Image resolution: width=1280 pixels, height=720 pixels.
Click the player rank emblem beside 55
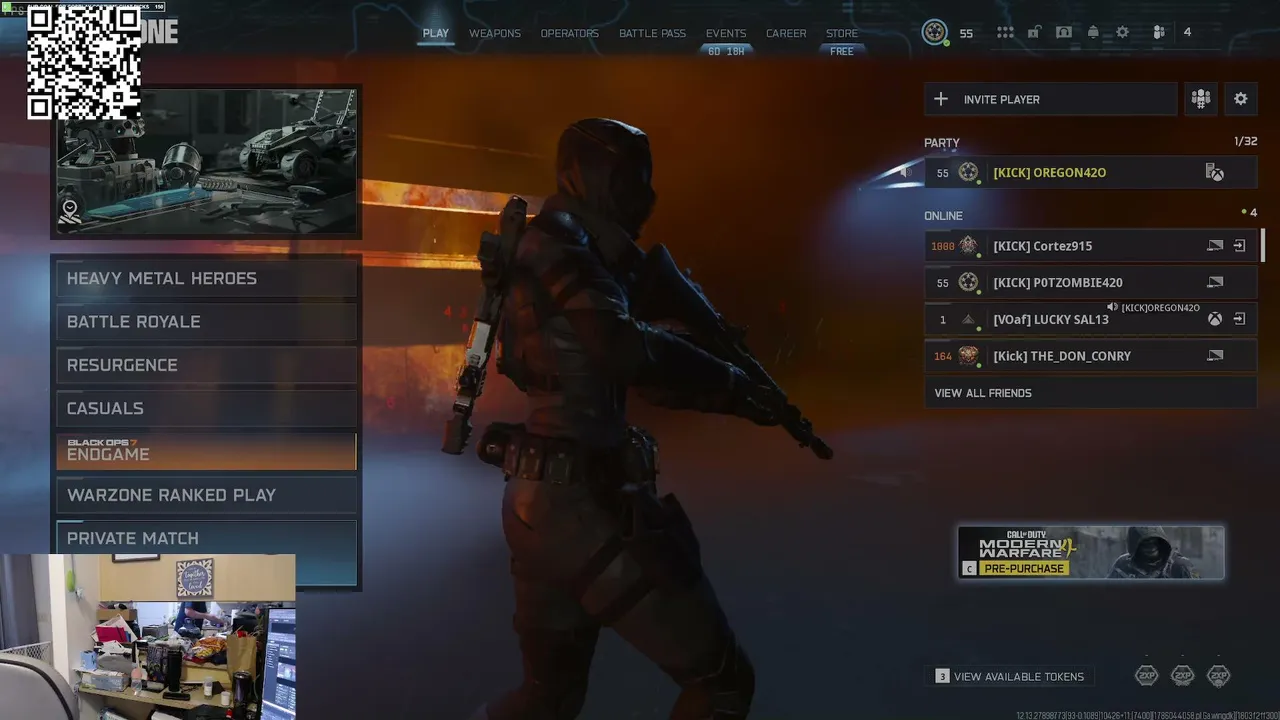934,32
